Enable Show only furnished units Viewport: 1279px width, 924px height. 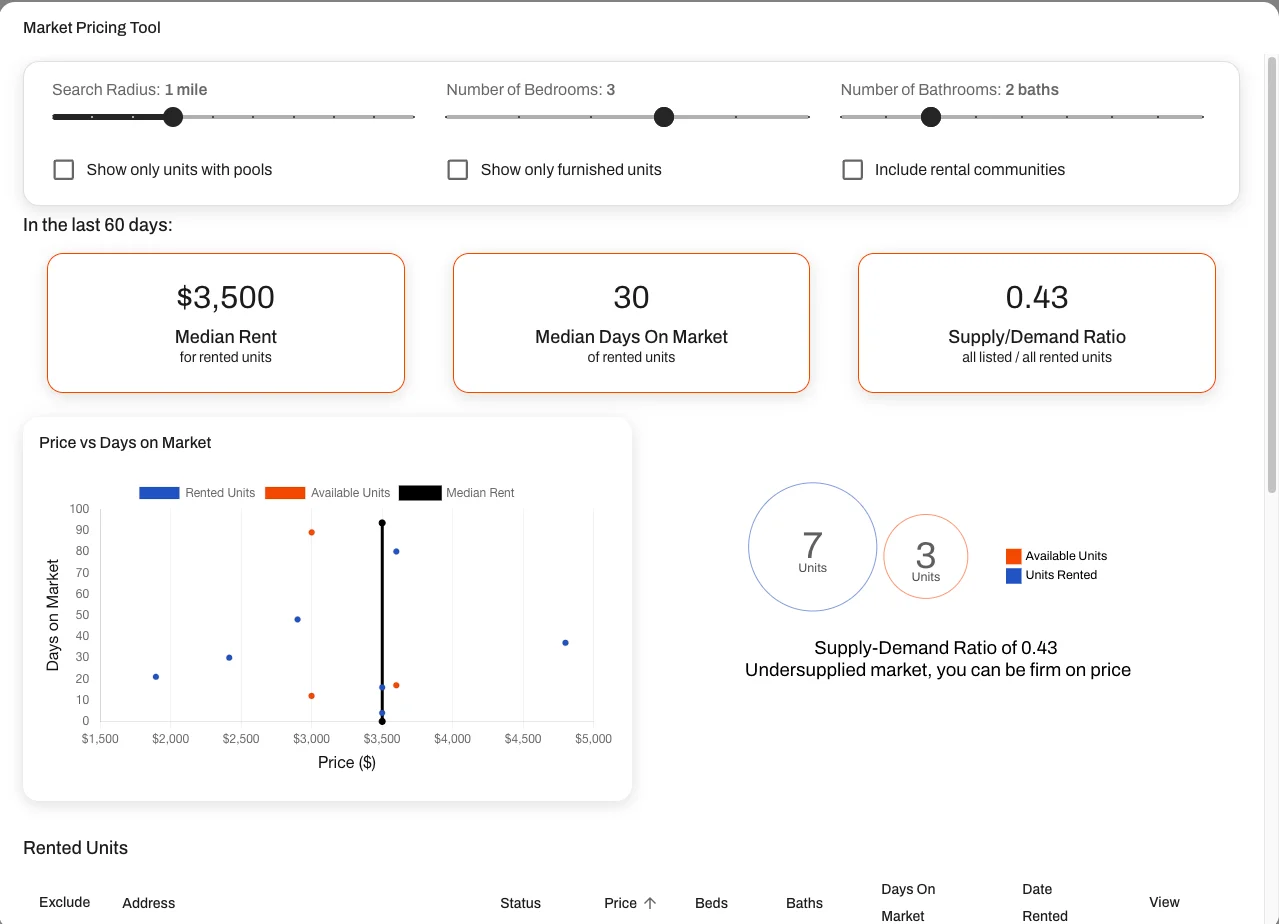[457, 169]
